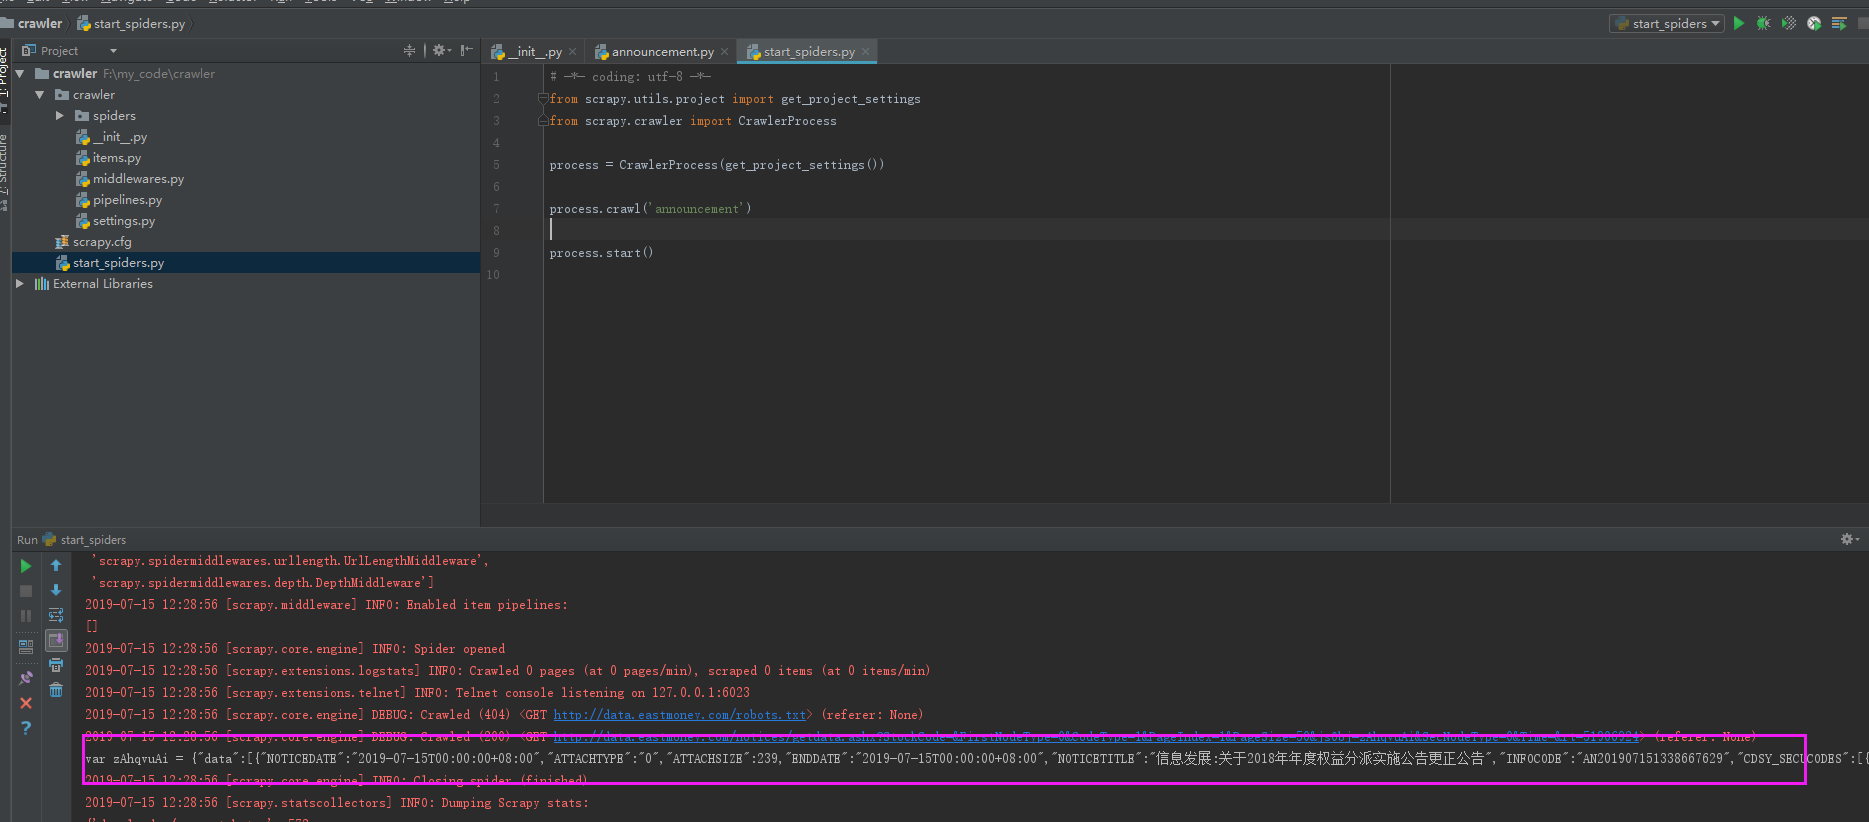Toggle soft-wrap in Run console

click(x=56, y=615)
